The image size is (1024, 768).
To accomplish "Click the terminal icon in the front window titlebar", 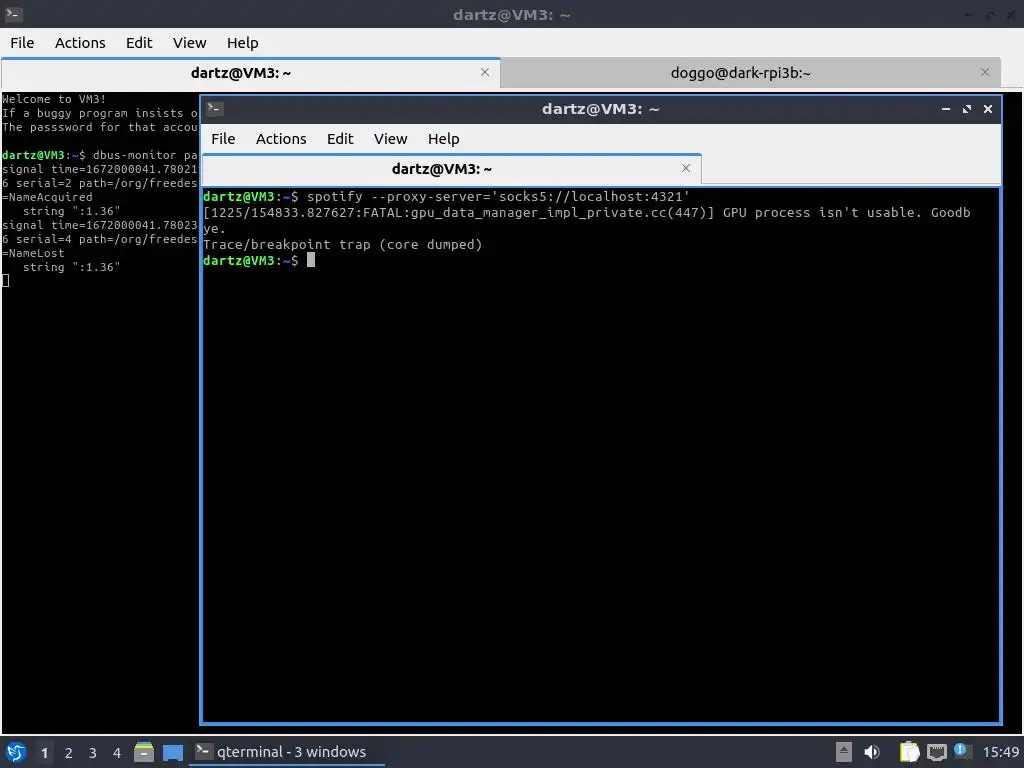I will [x=215, y=109].
